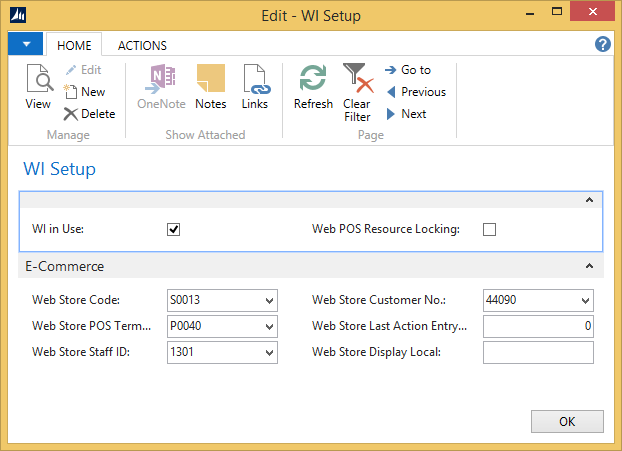This screenshot has width=622, height=451.
Task: Click the View icon in Manage group
Action: tap(38, 87)
